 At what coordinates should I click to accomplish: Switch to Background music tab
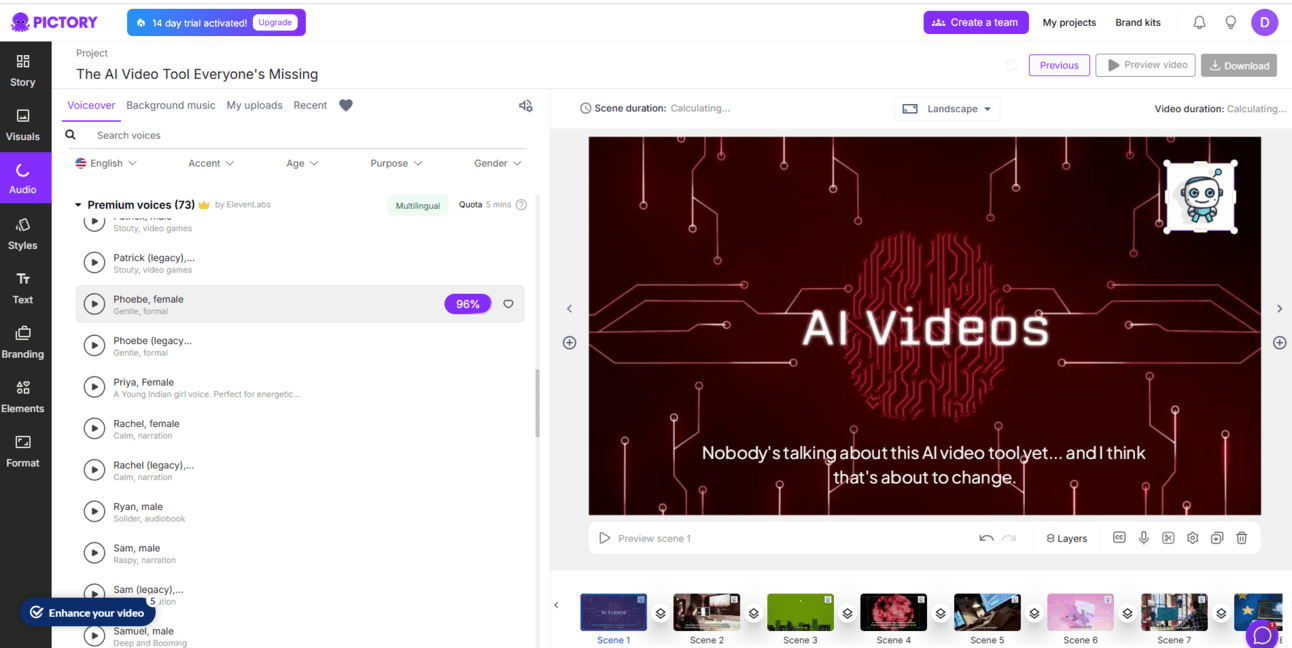[x=171, y=105]
